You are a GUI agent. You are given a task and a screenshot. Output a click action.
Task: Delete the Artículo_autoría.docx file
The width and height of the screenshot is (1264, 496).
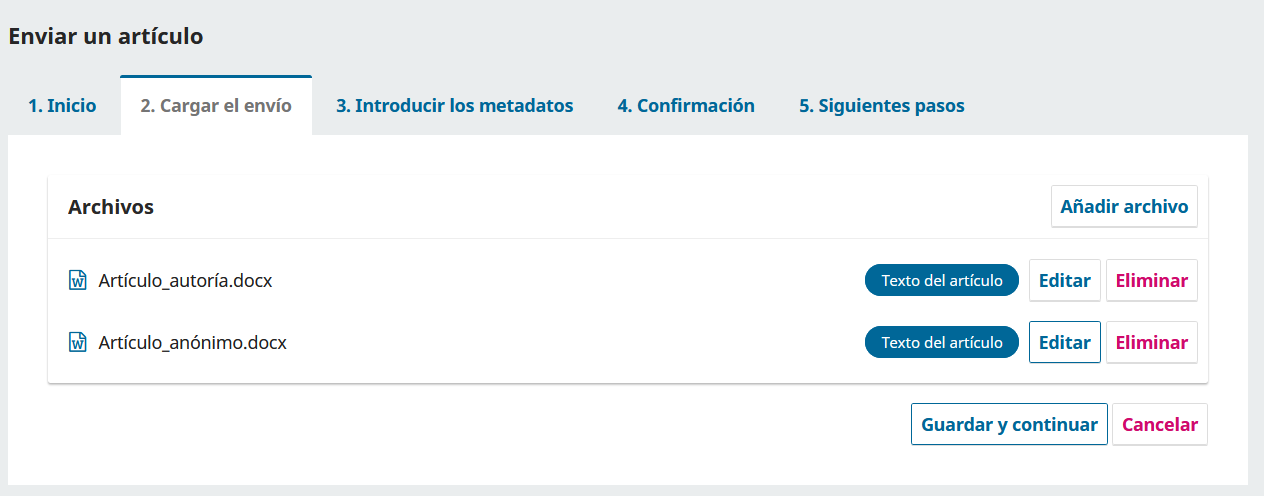tap(1151, 280)
